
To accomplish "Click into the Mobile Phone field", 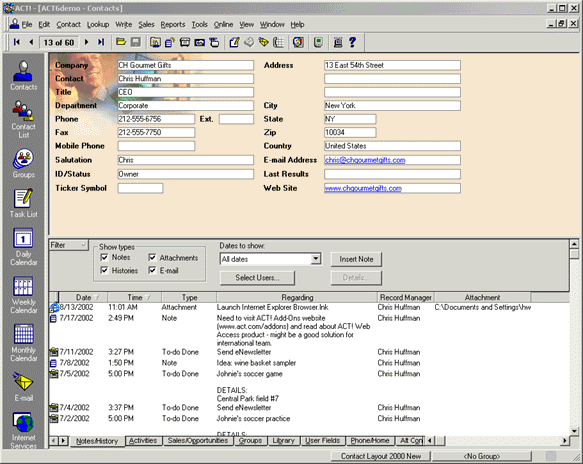I will click(156, 146).
